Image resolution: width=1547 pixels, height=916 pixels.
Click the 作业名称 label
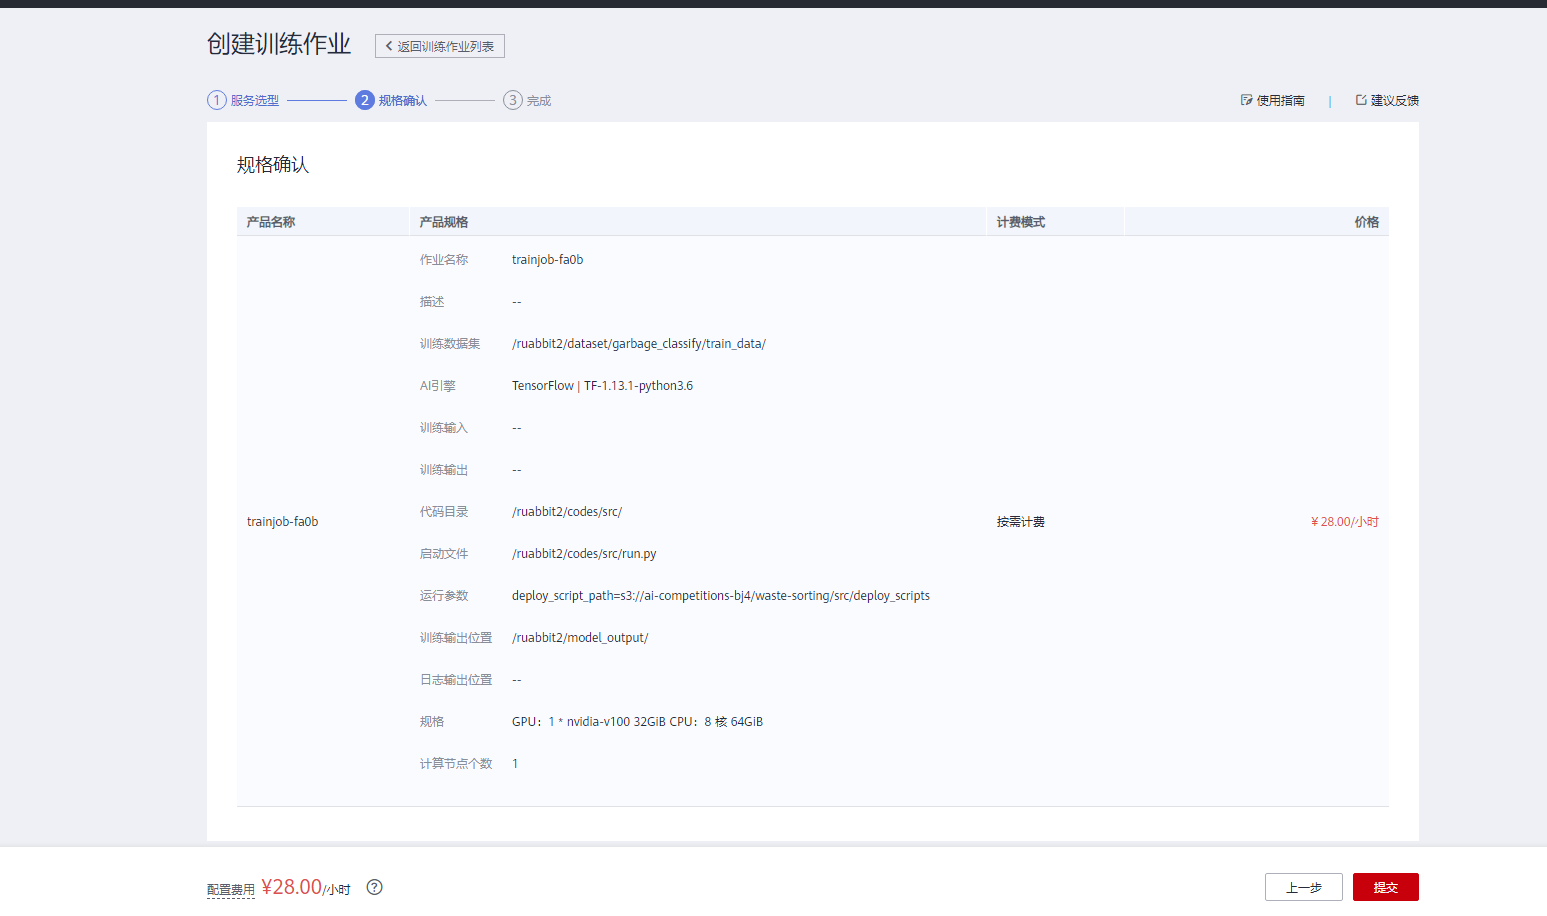click(444, 260)
